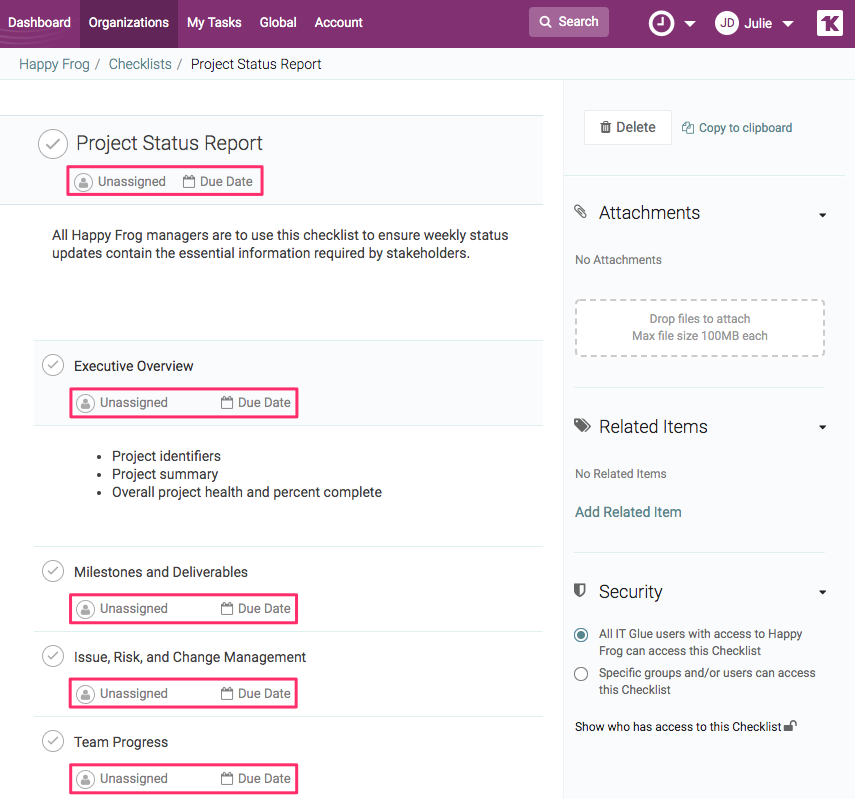855x799 pixels.
Task: Set Due Date for Milestones and Deliverables
Action: pos(256,608)
